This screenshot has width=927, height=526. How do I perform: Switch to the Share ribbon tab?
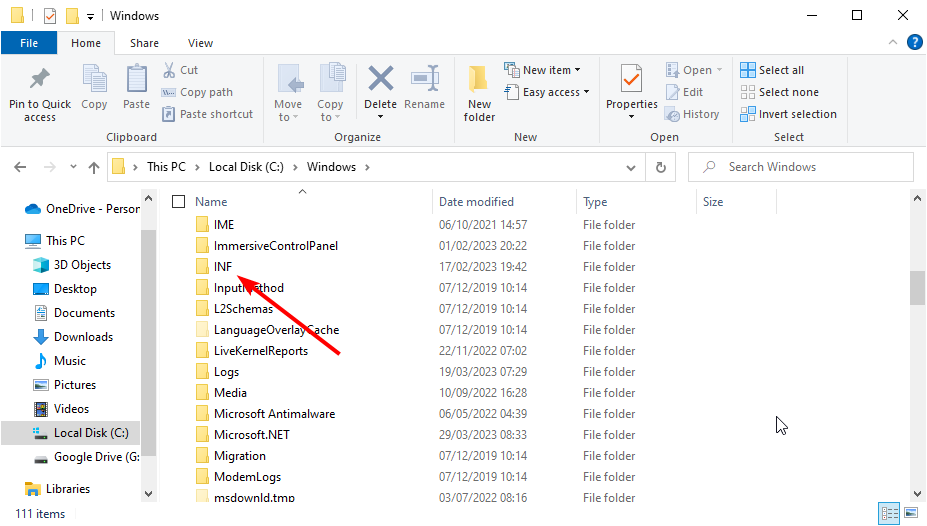144,43
